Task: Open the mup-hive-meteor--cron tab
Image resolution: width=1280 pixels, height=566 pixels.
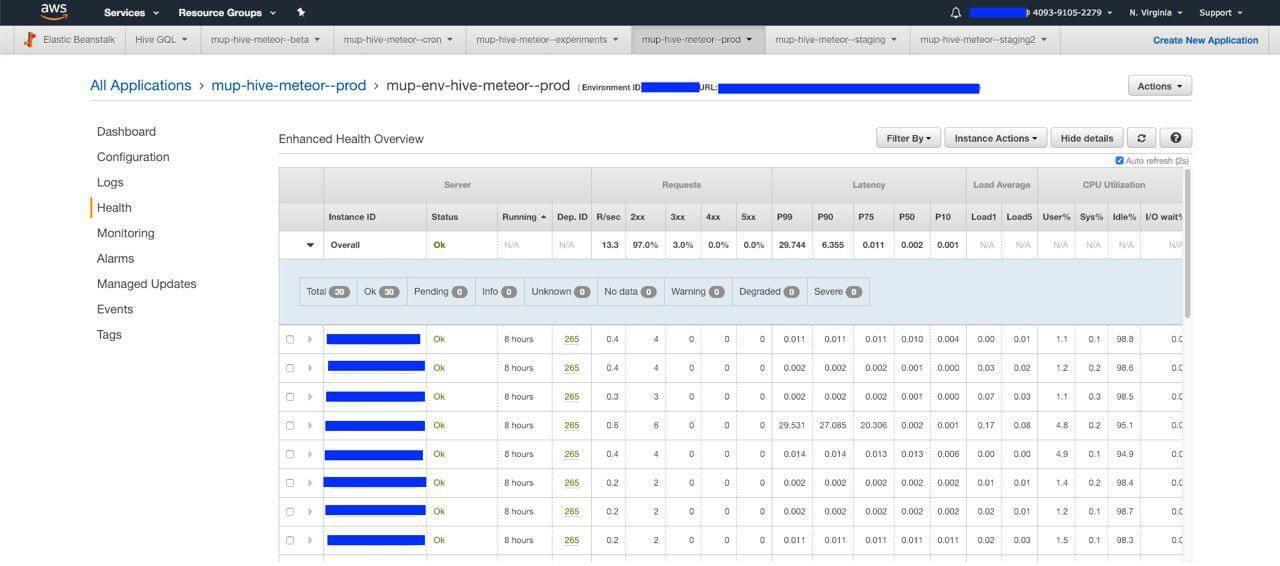Action: click(x=398, y=40)
